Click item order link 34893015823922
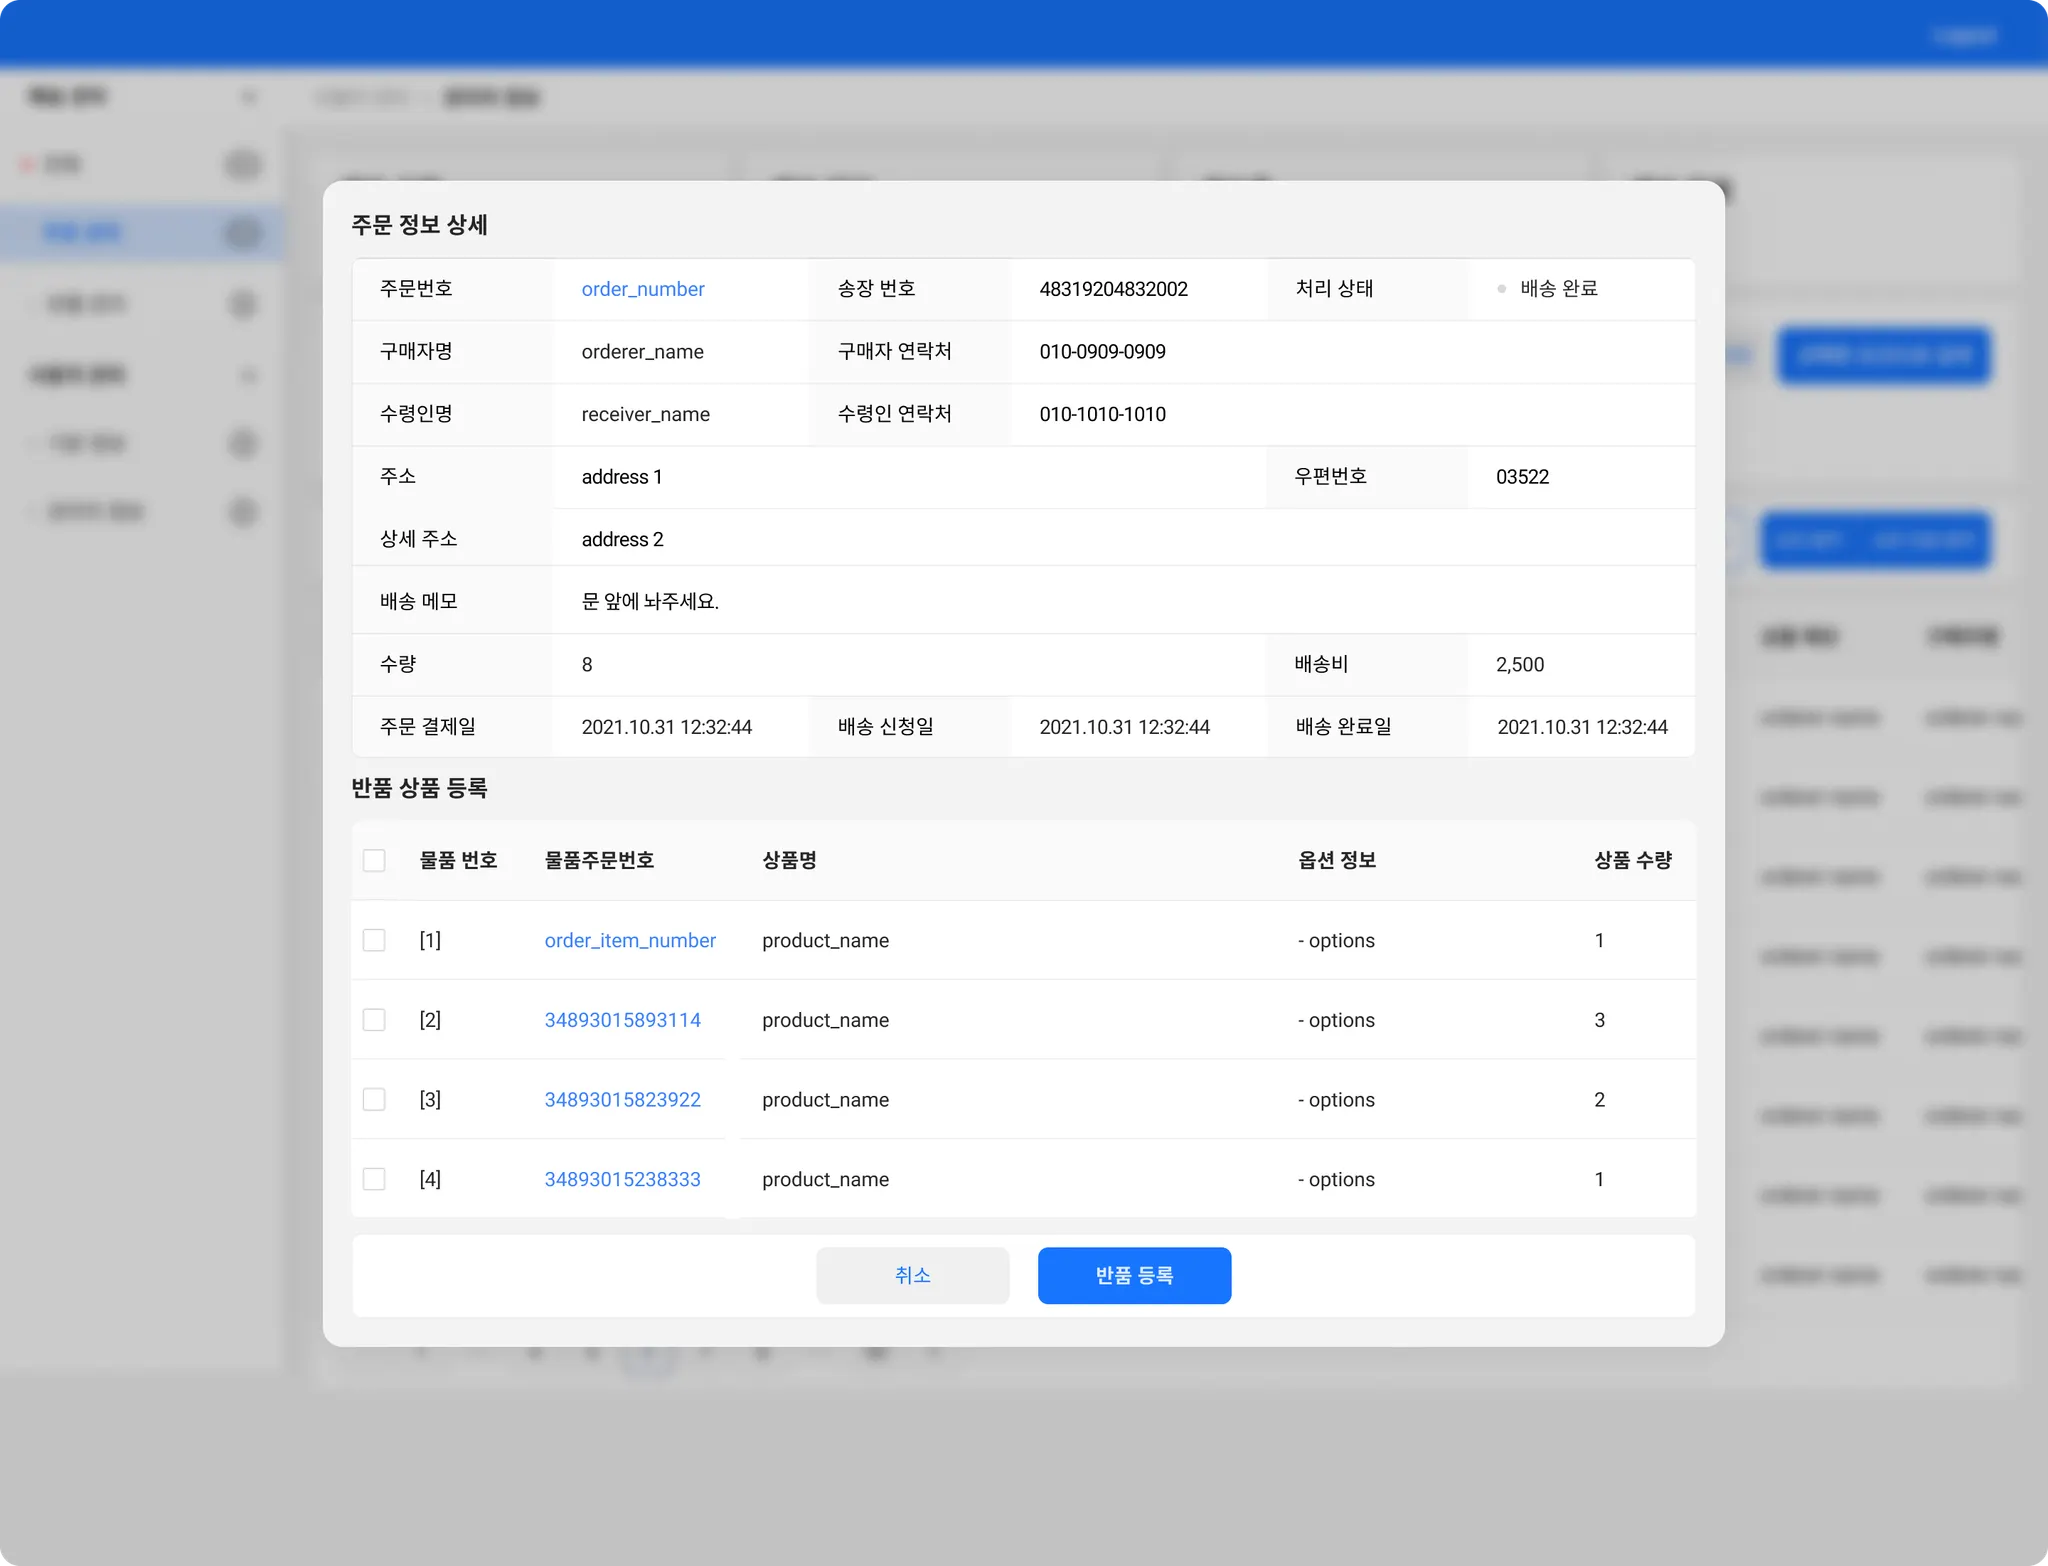This screenshot has width=2048, height=1566. (622, 1099)
